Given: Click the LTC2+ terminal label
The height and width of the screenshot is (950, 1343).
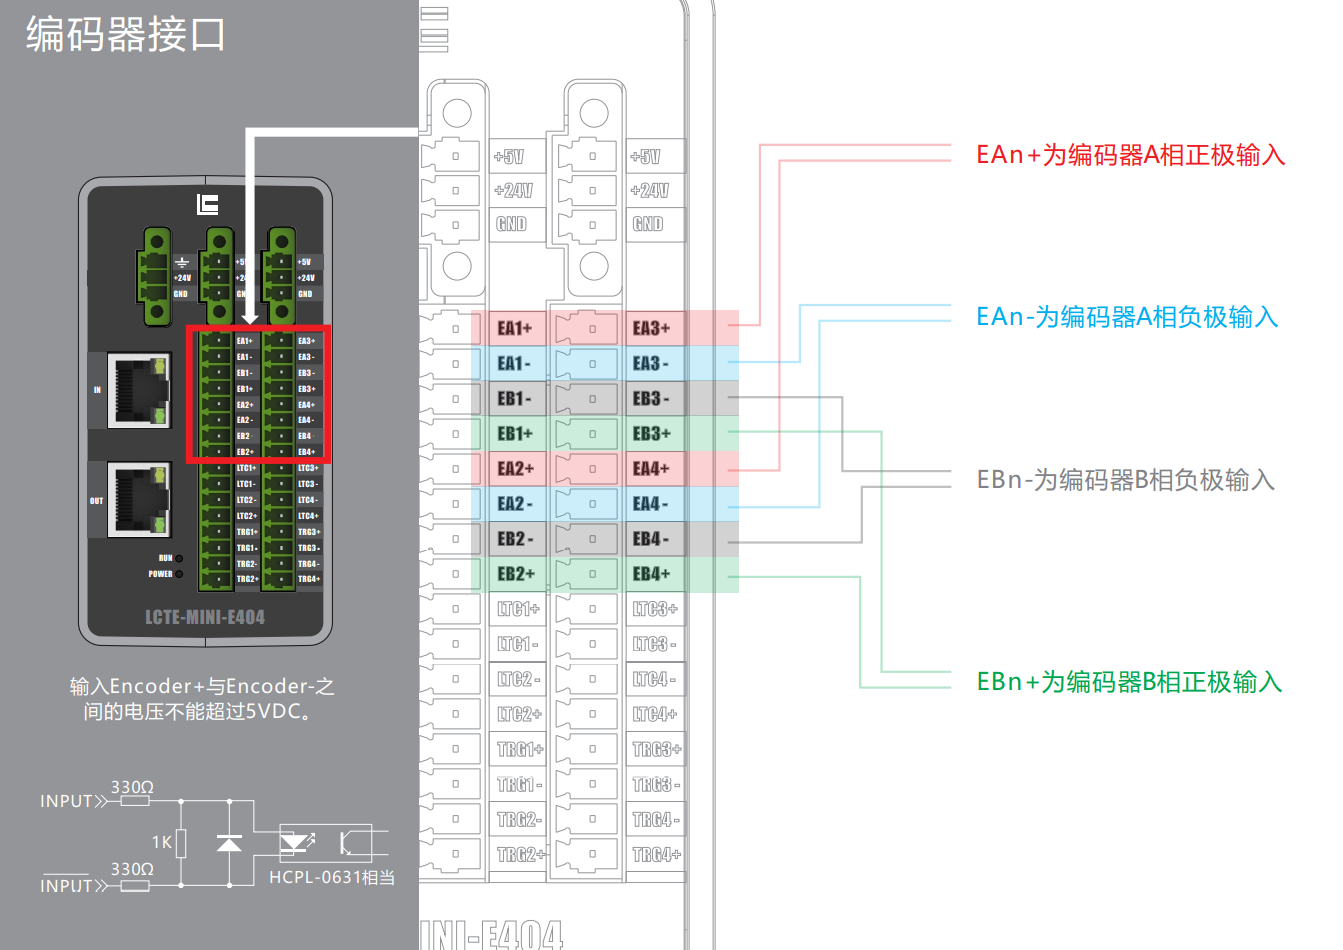Looking at the screenshot, I should (x=519, y=714).
